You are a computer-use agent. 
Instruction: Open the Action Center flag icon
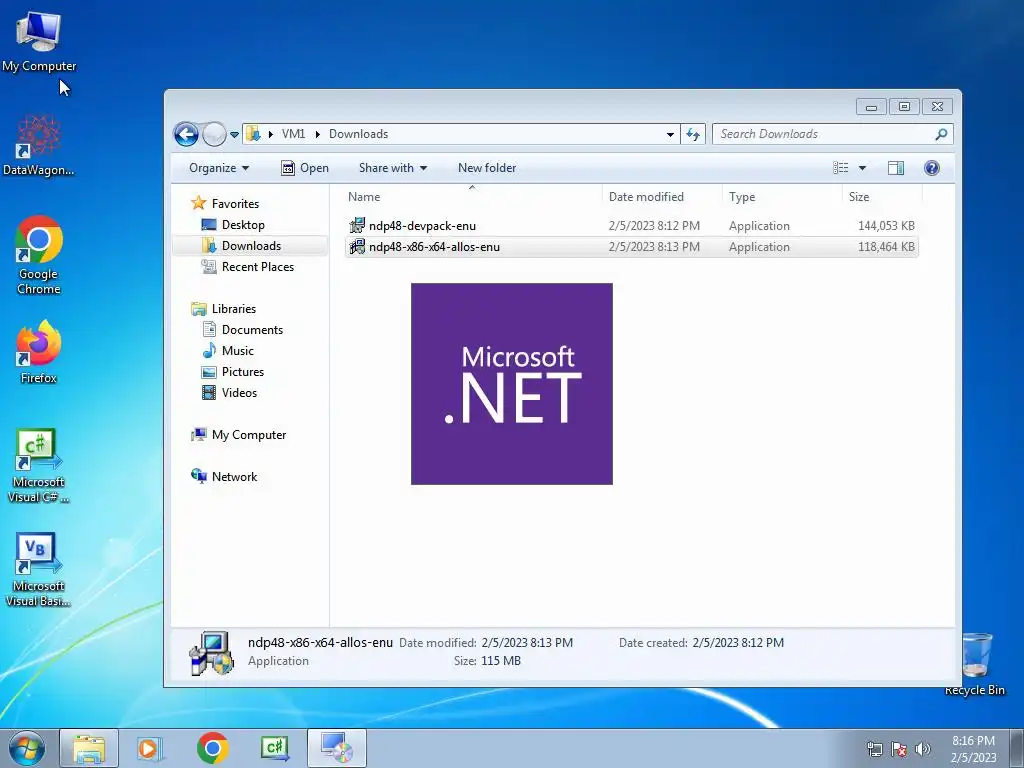pyautogui.click(x=899, y=750)
